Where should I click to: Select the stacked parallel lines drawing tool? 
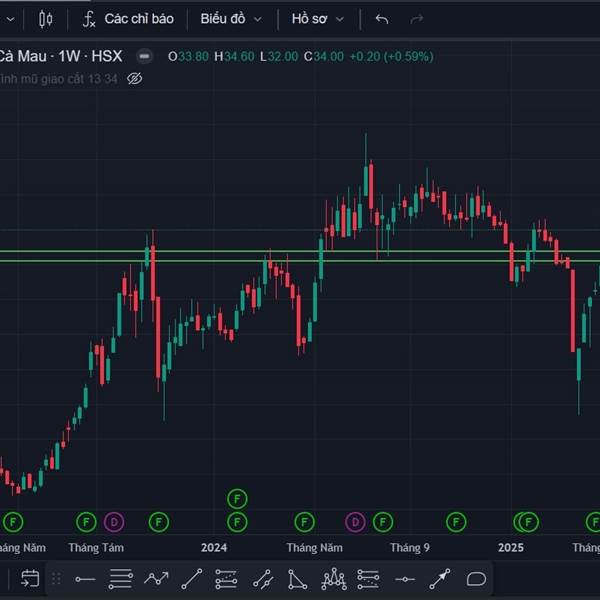point(121,579)
